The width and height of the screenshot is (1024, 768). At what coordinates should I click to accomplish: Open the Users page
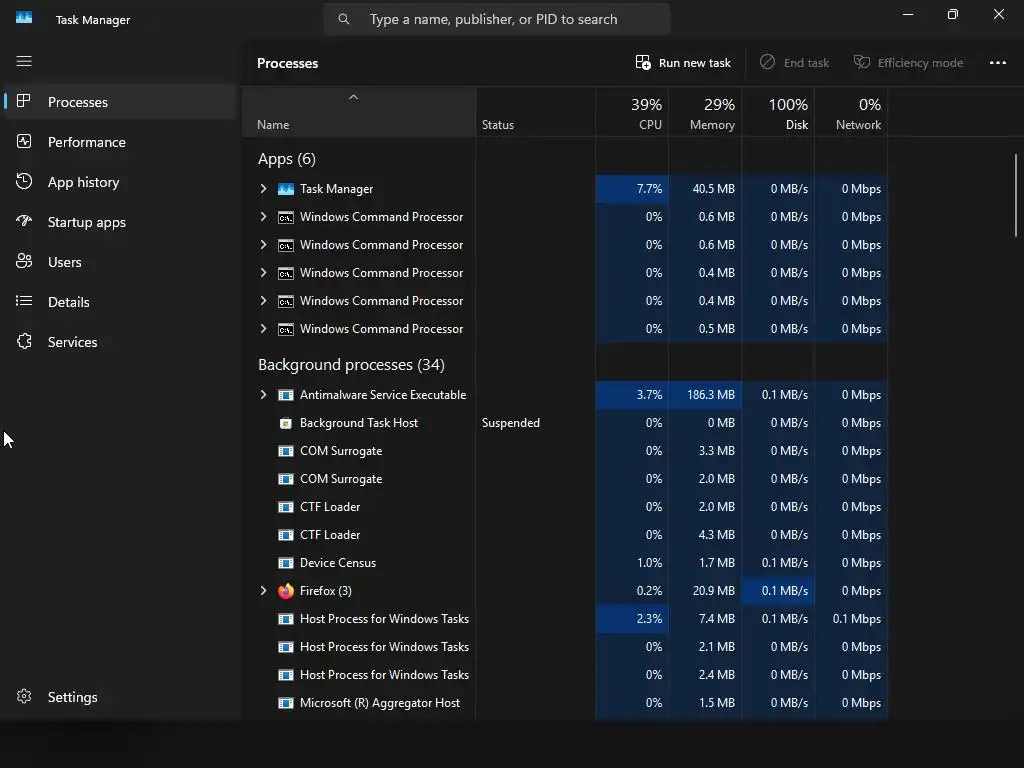pyautogui.click(x=120, y=262)
